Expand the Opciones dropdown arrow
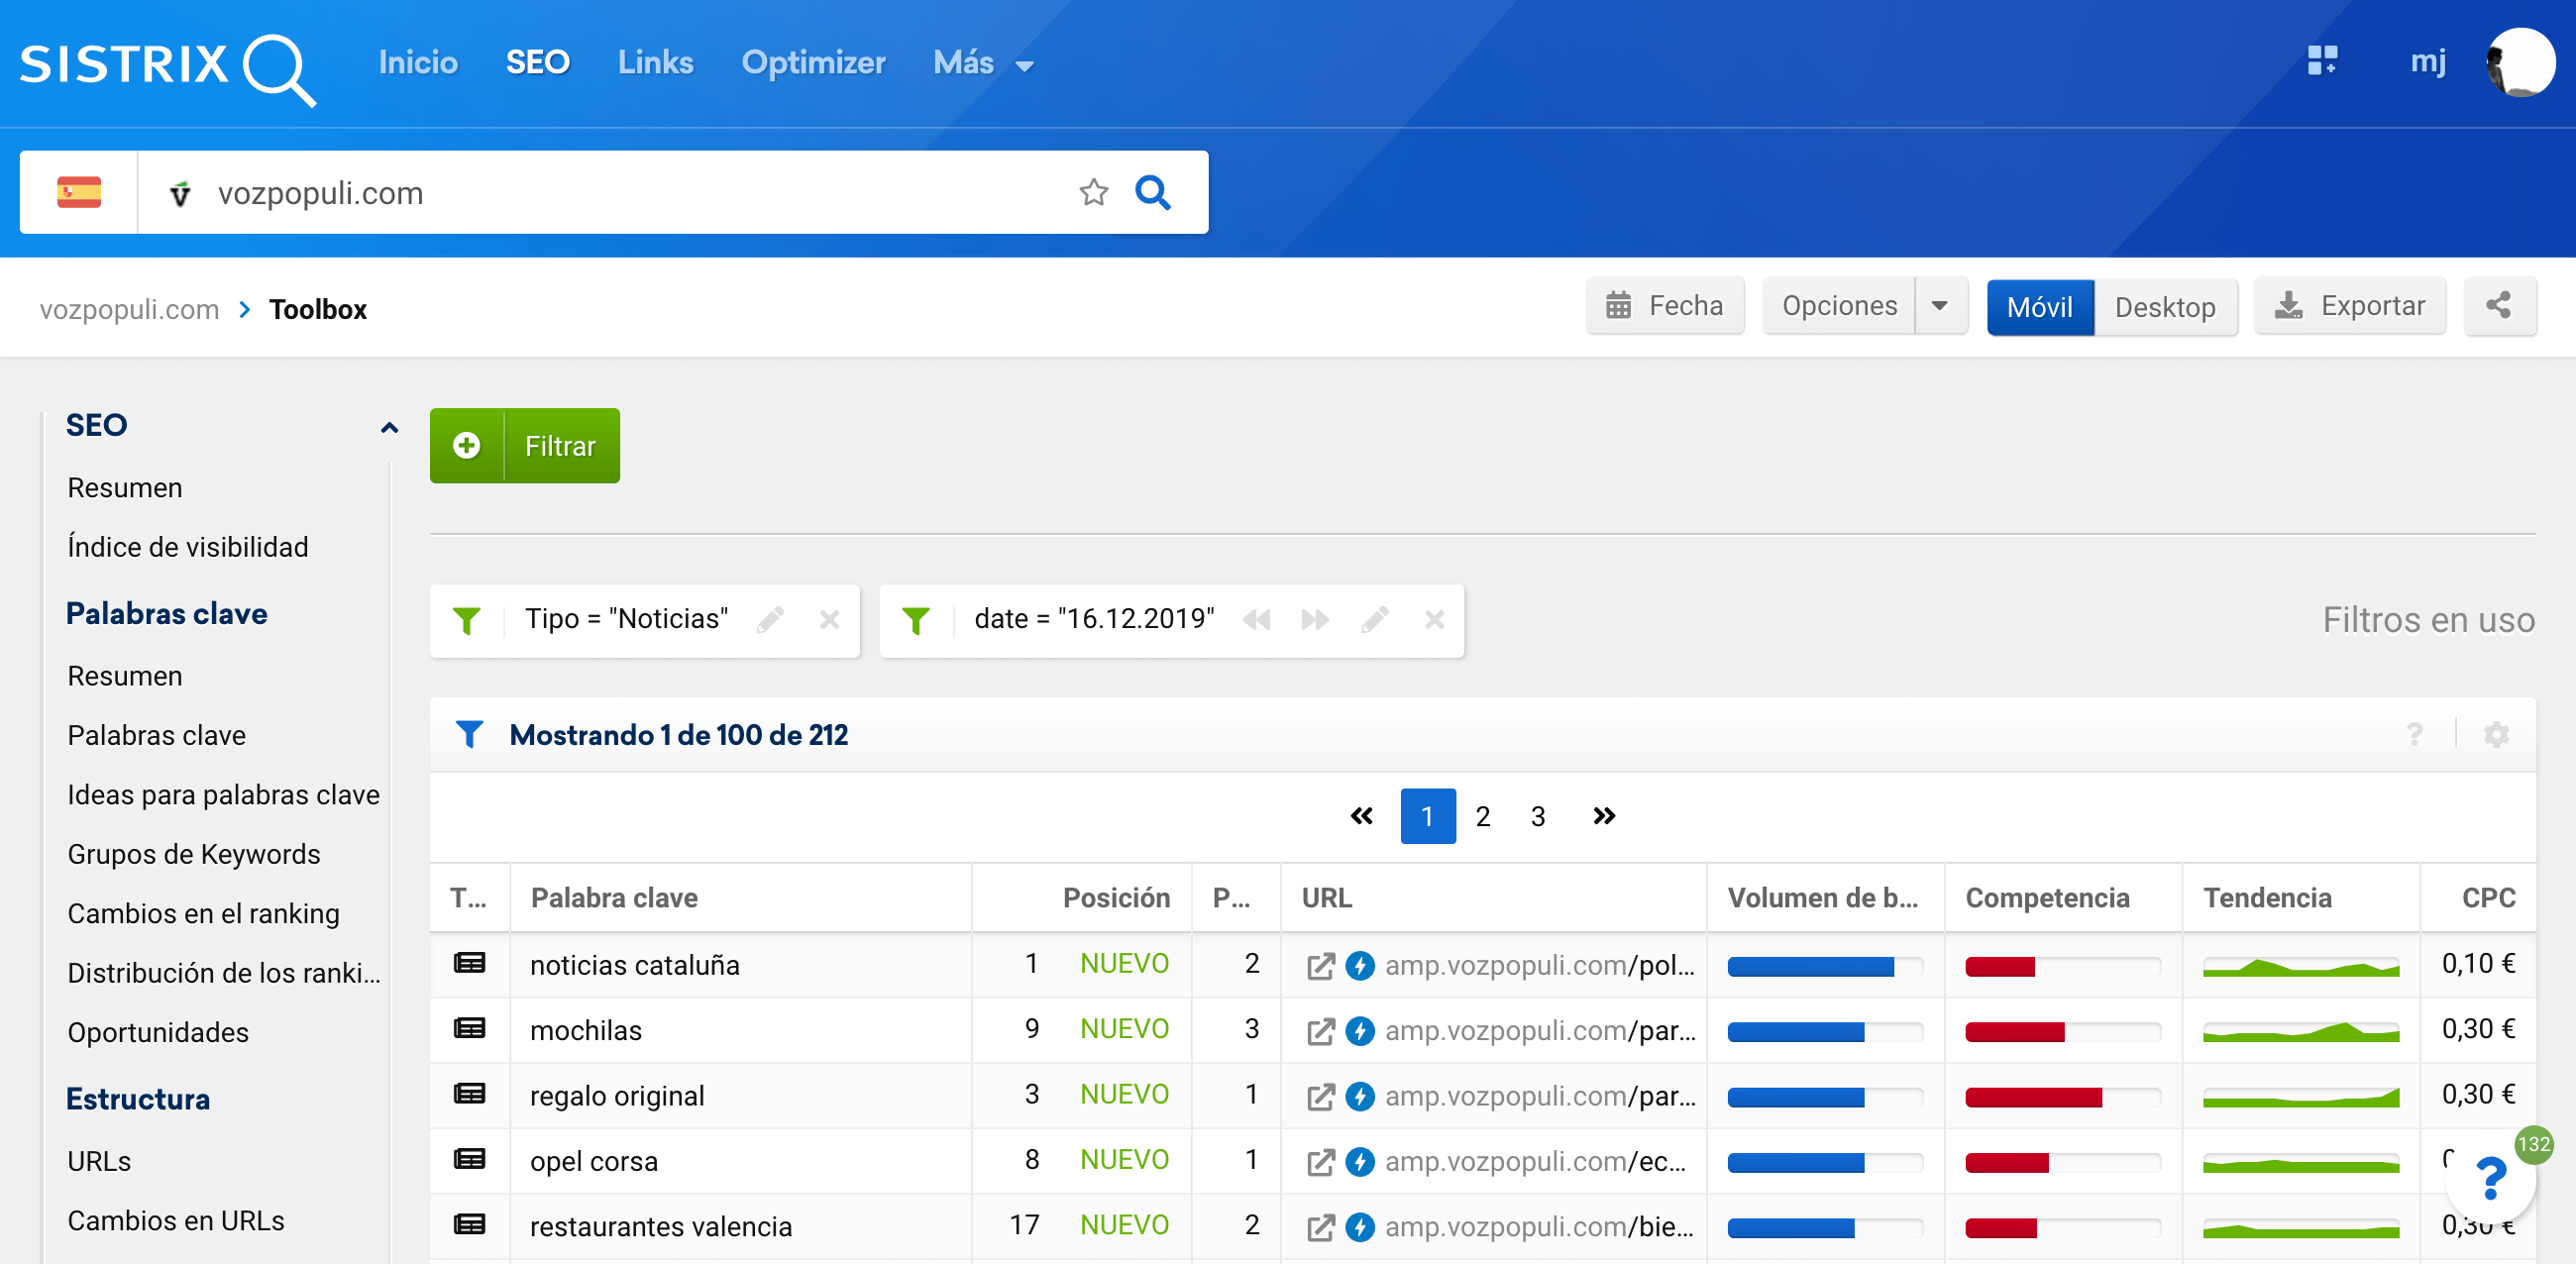This screenshot has width=2576, height=1264. point(1939,306)
